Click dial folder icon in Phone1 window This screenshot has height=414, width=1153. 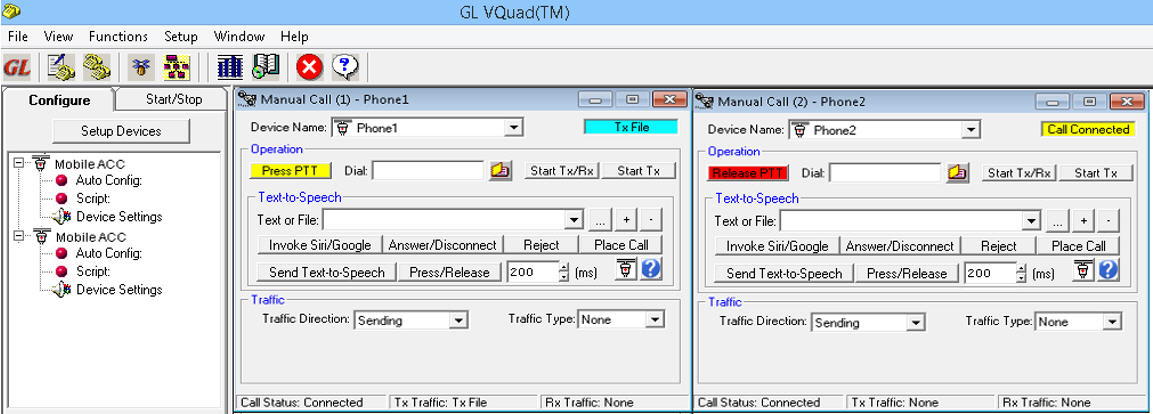(x=501, y=171)
